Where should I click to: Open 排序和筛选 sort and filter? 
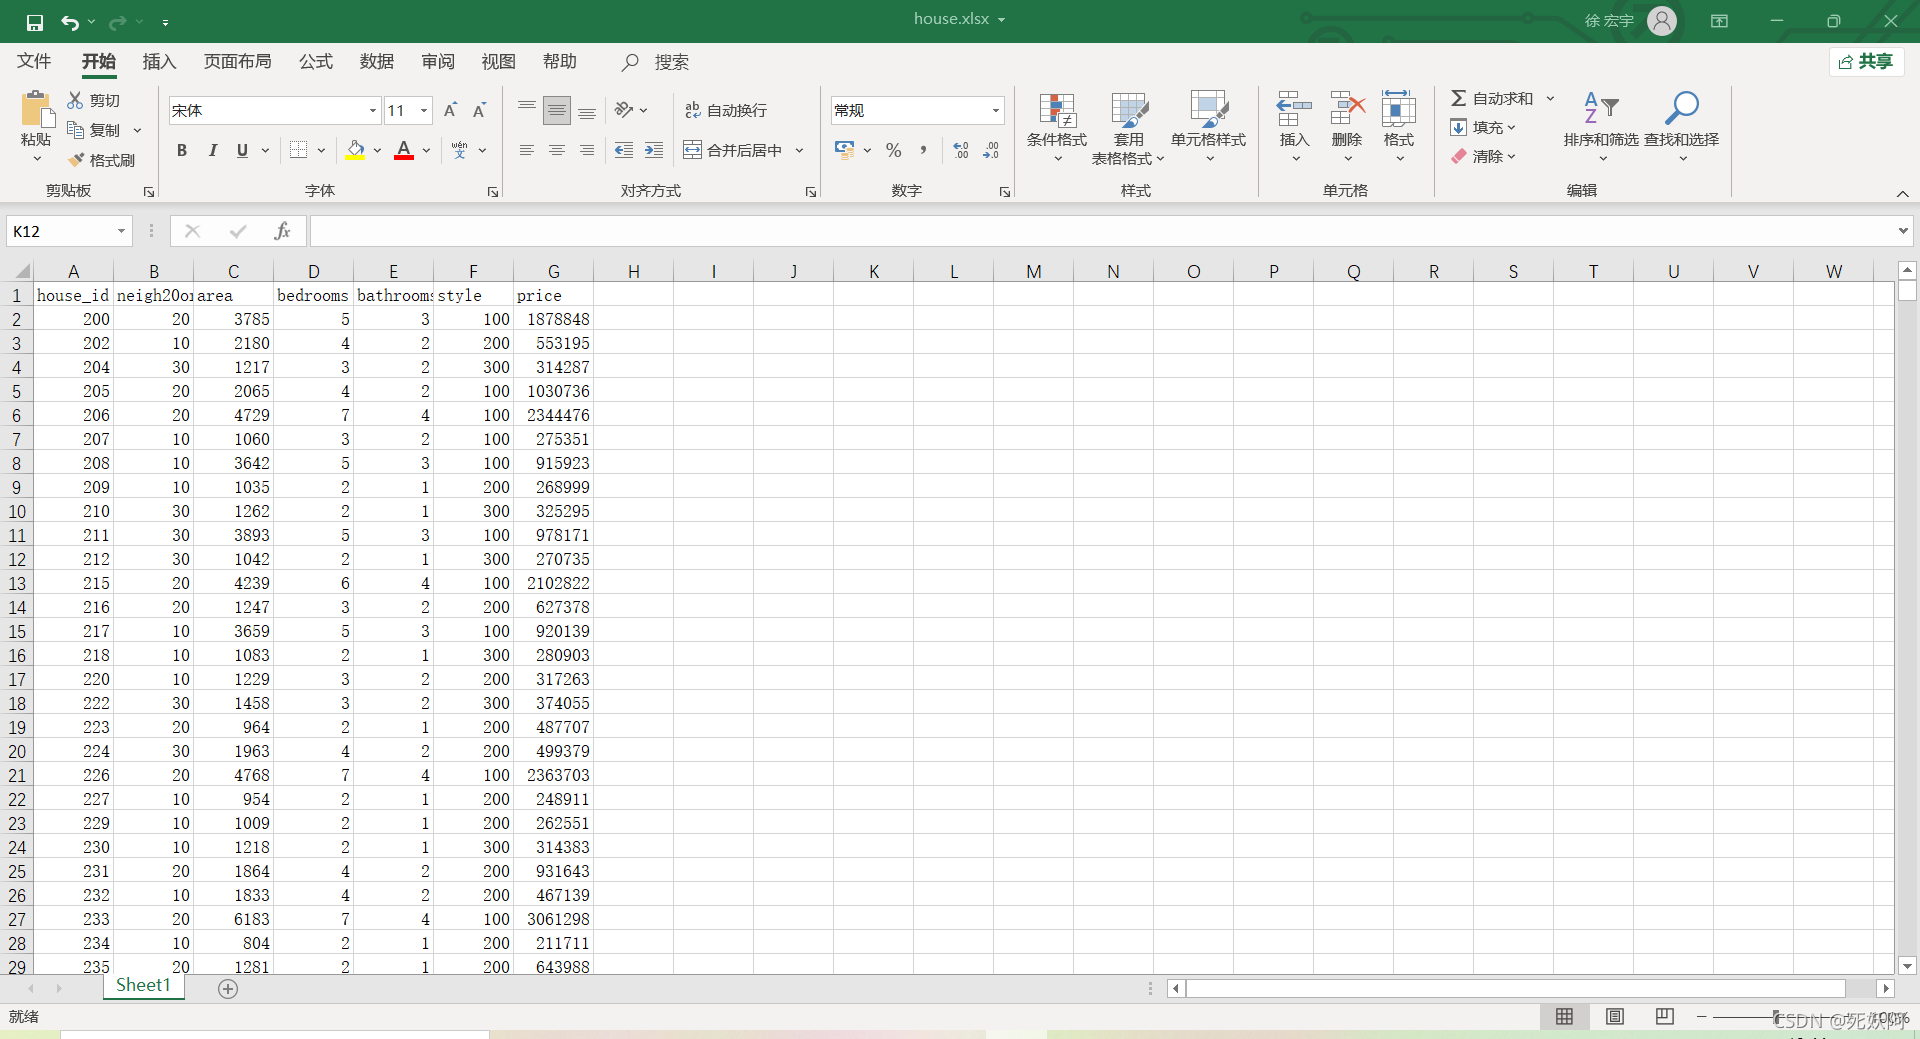[x=1601, y=127]
